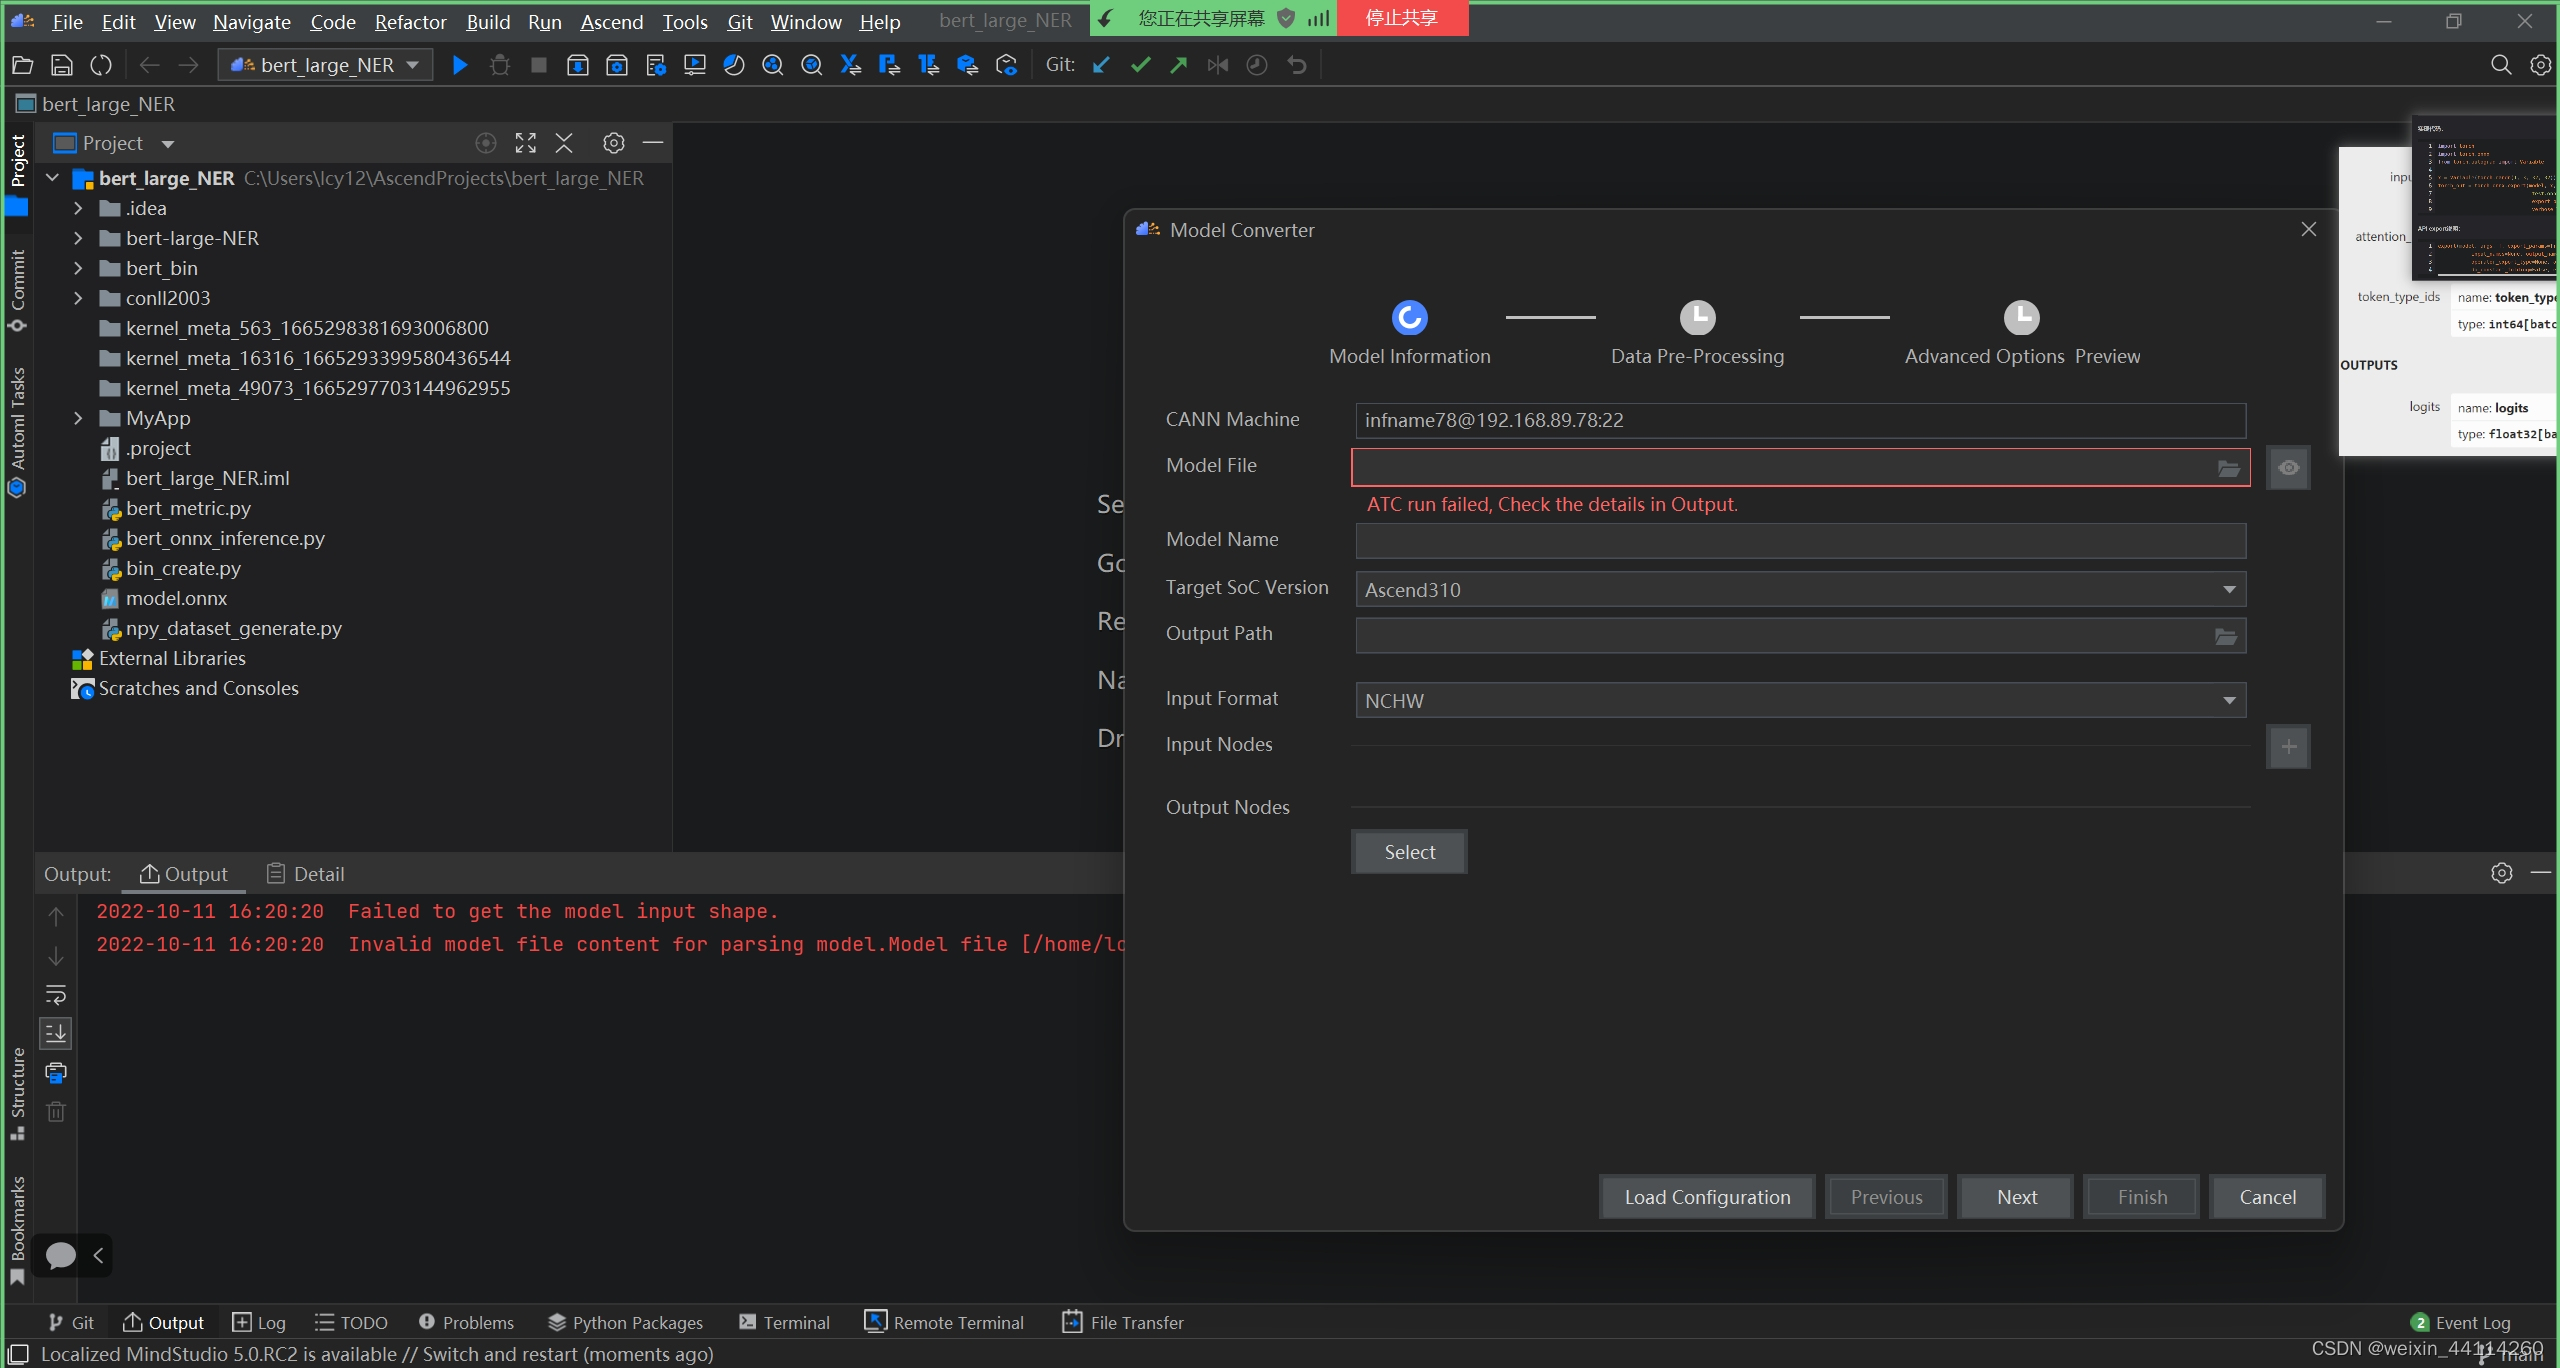Viewport: 2560px width, 1368px height.
Task: Open the Ascend menu
Action: [611, 22]
